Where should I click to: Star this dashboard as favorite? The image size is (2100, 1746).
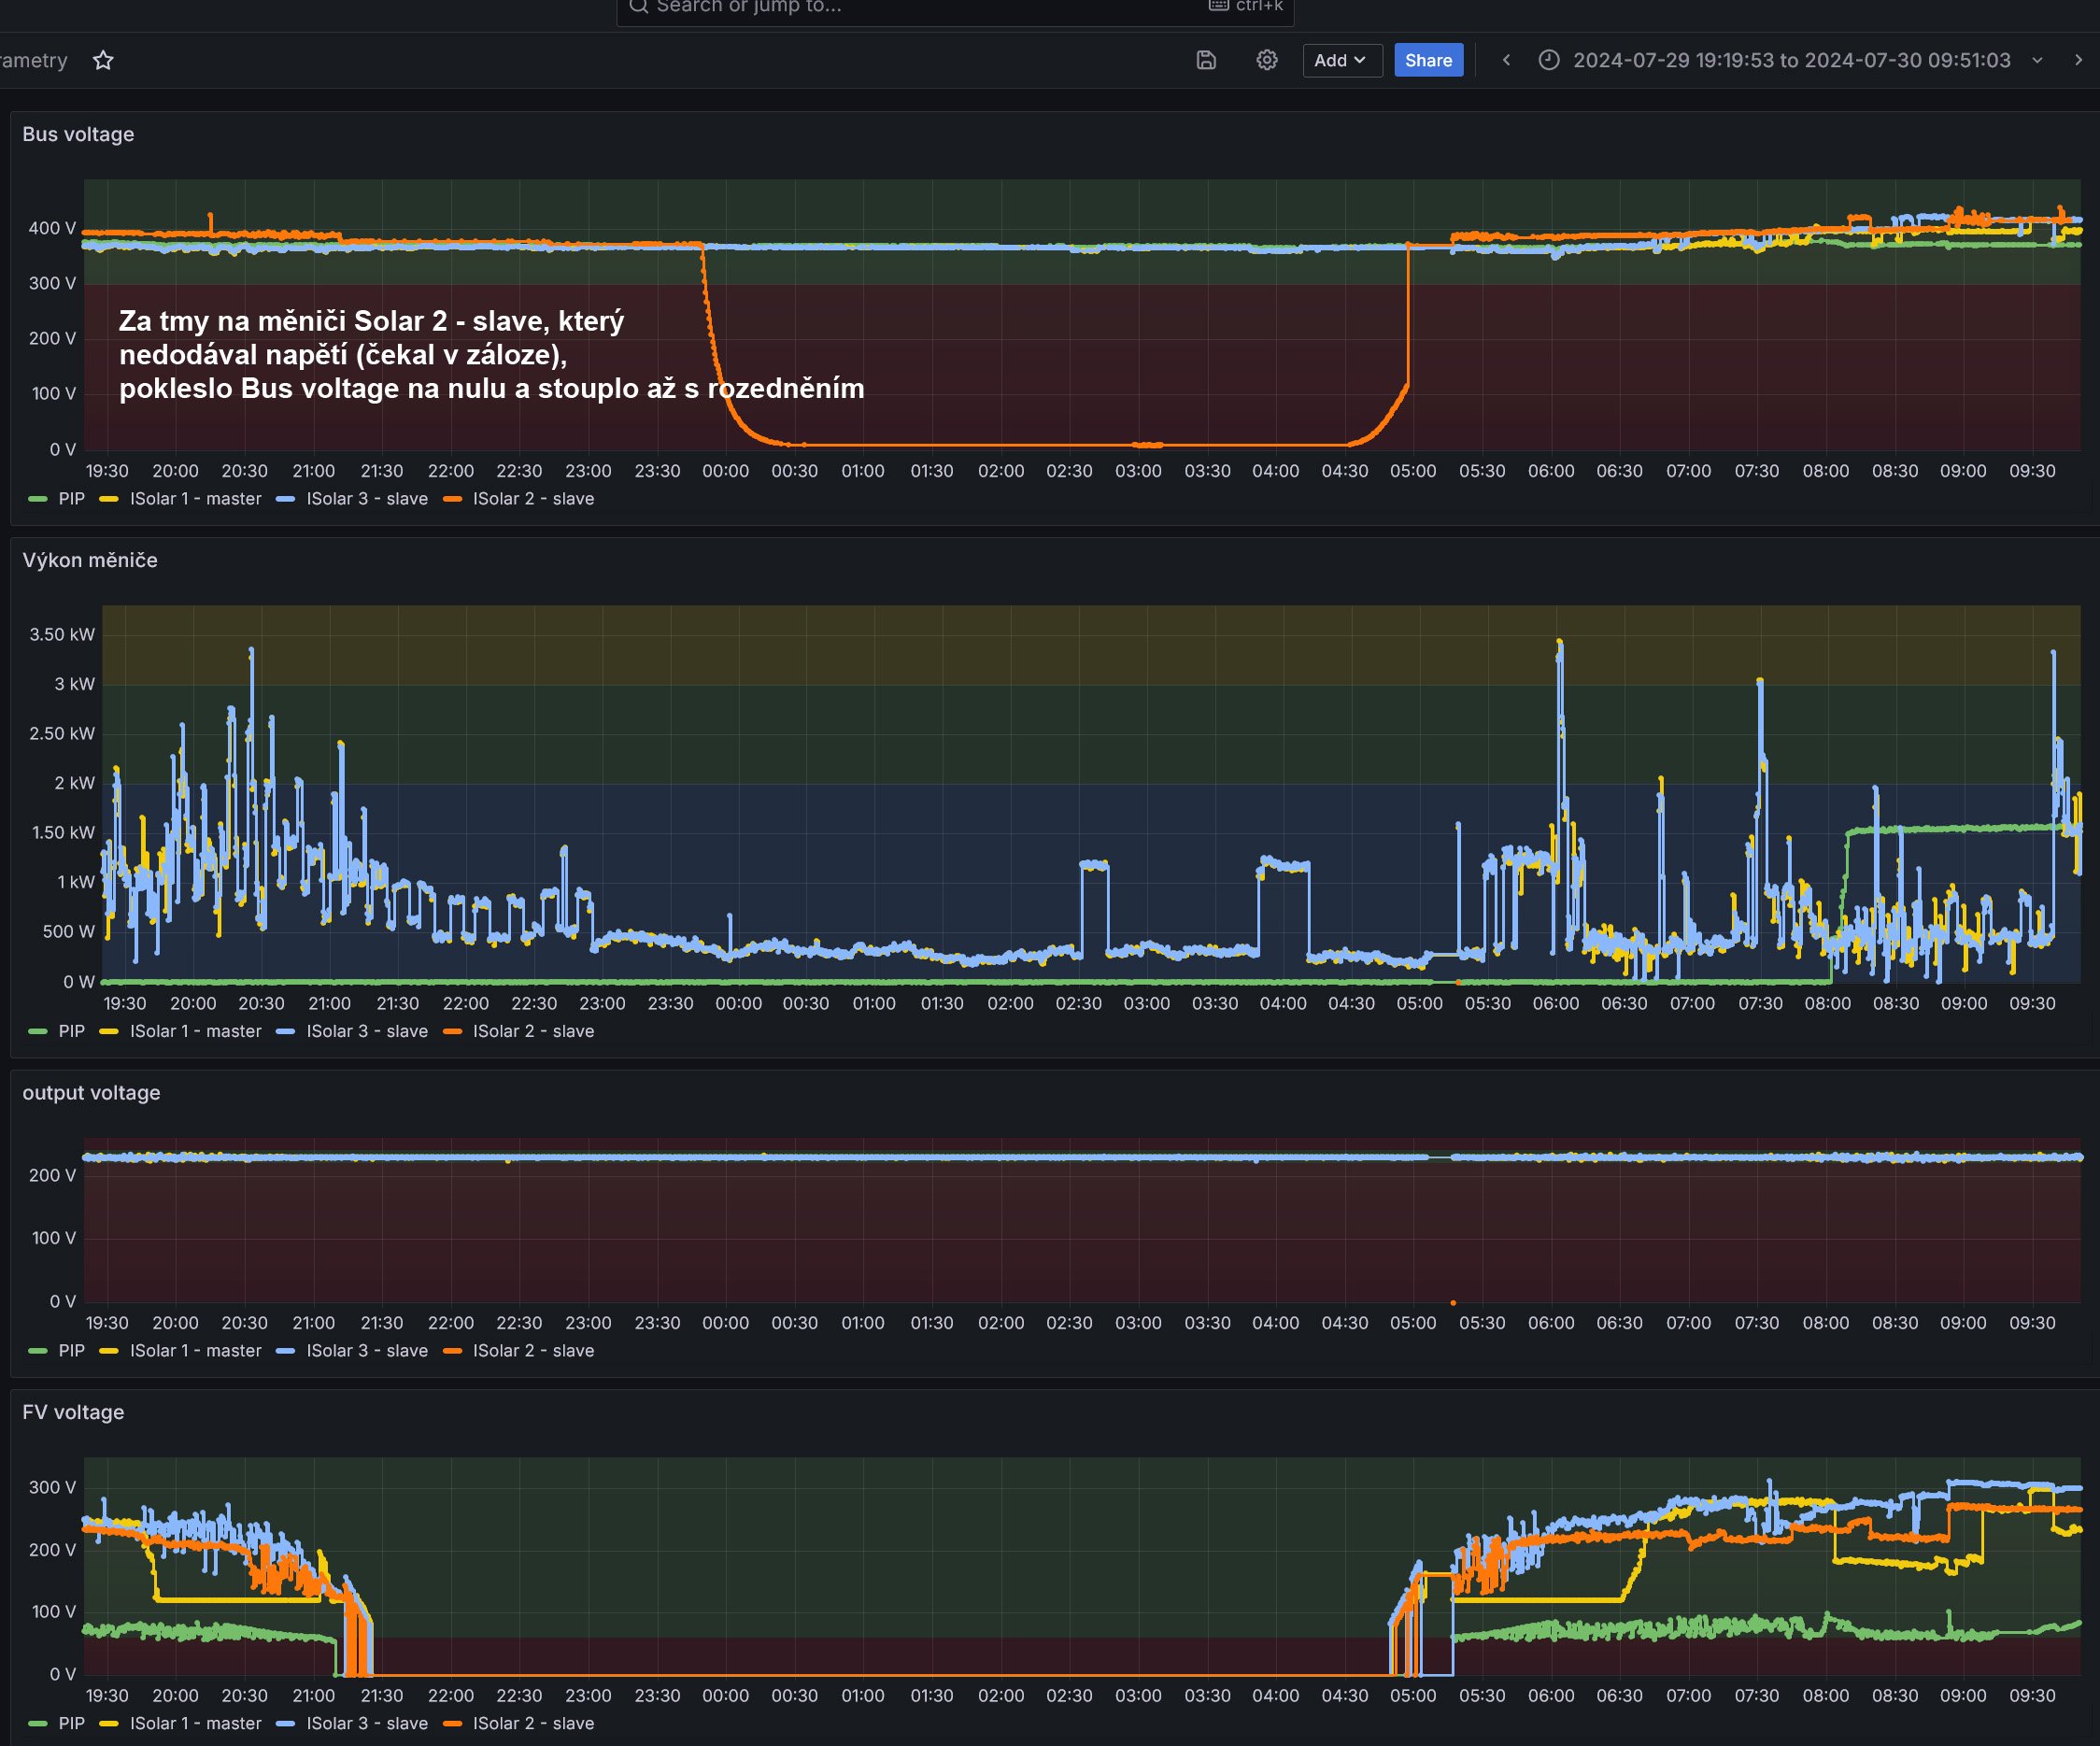click(103, 61)
